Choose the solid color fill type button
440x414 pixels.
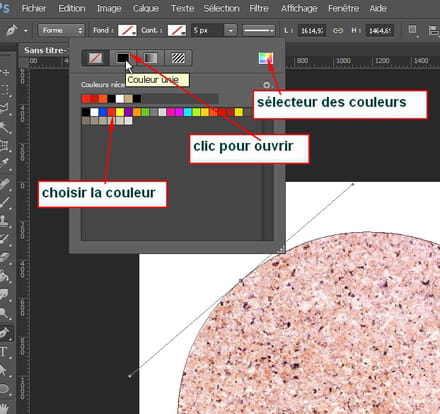123,58
